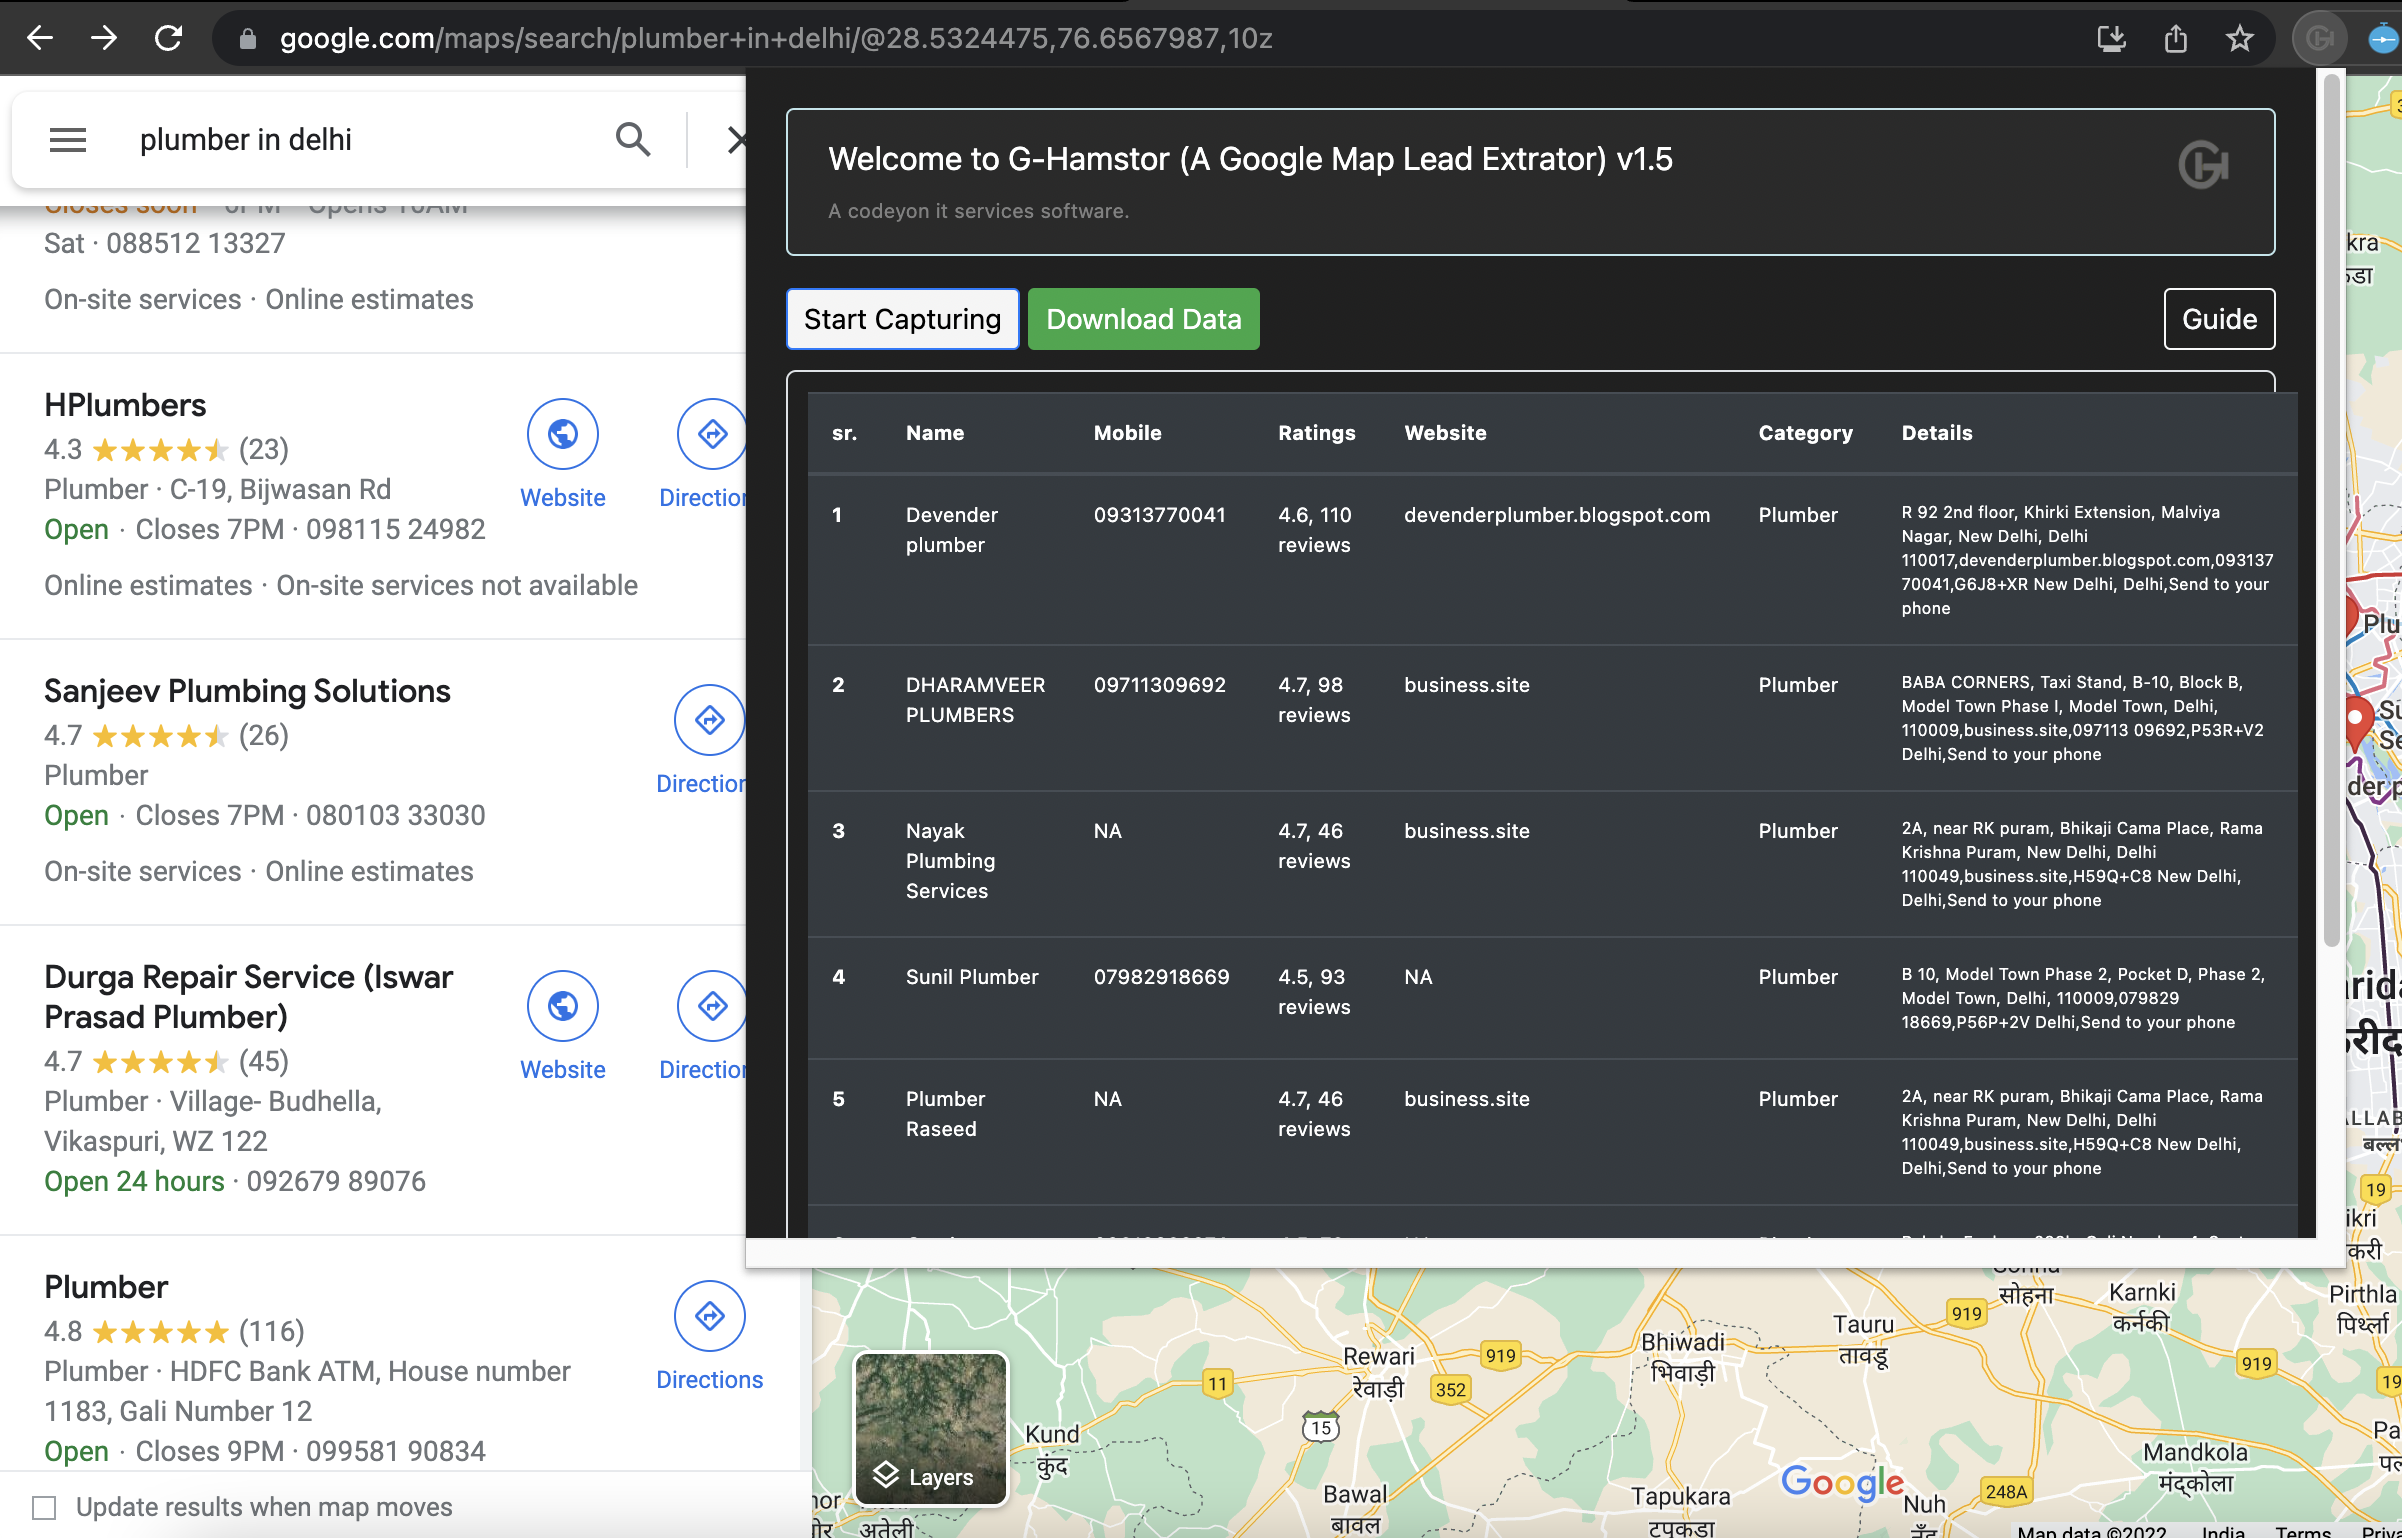Viewport: 2402px width, 1538px height.
Task: Click the Ratings column header
Action: click(x=1316, y=433)
